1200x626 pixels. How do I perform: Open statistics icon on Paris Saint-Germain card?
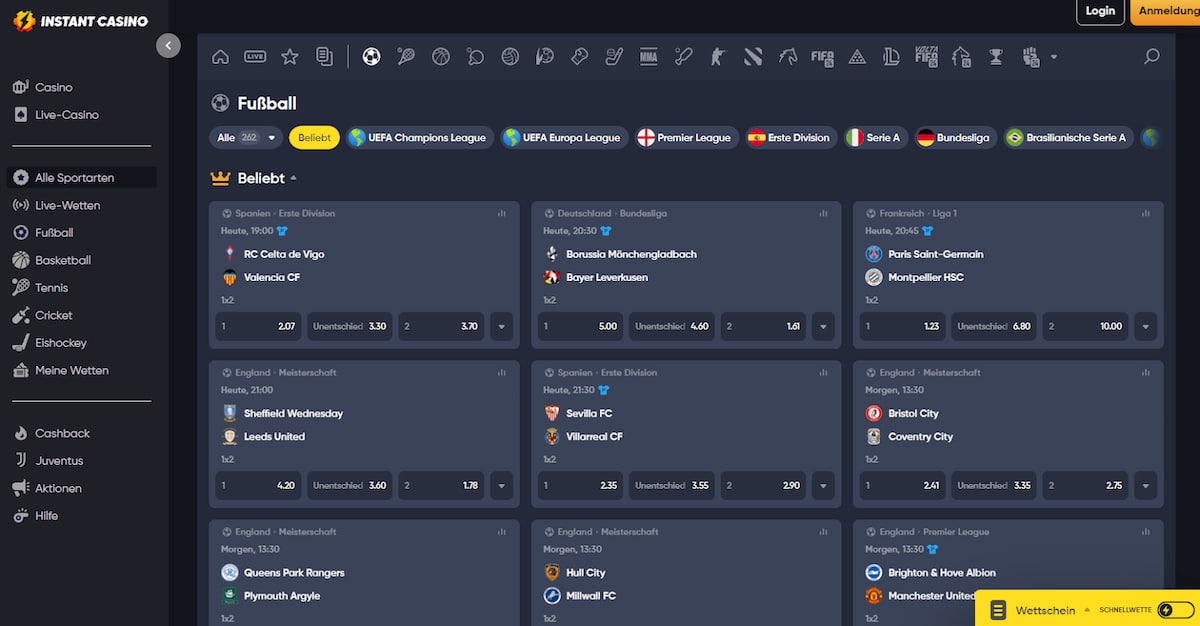pyautogui.click(x=1145, y=213)
